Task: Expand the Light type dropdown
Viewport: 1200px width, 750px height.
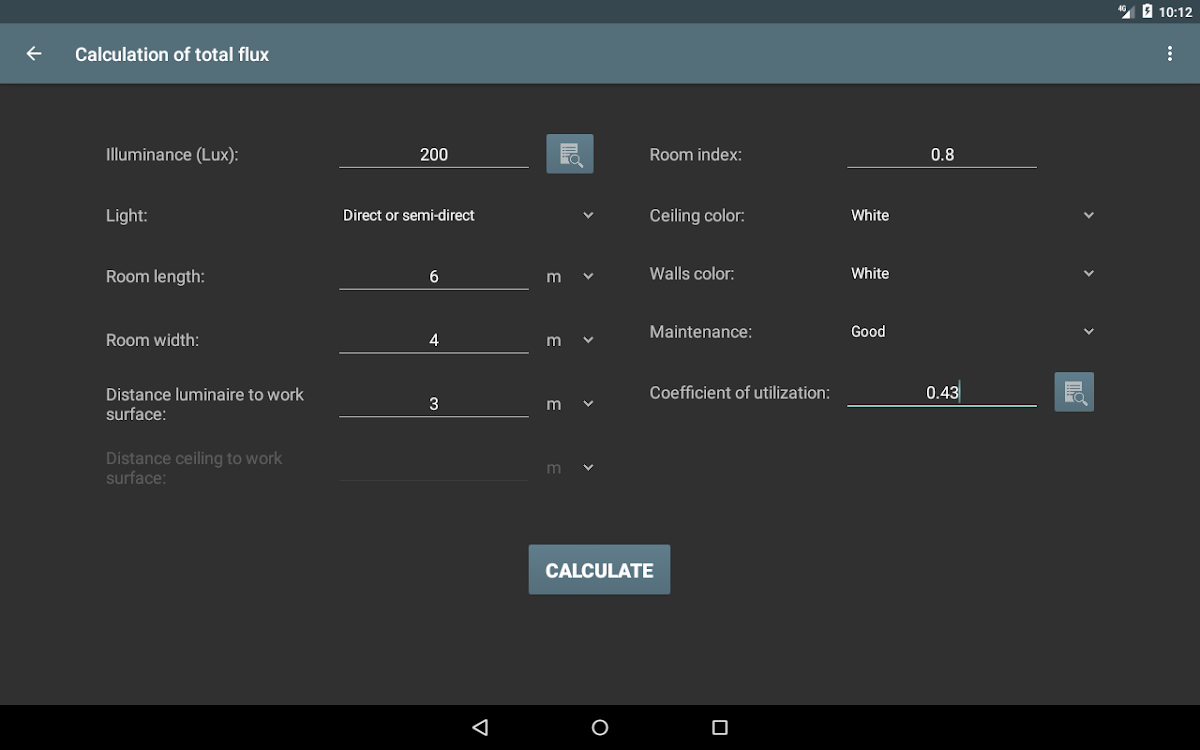Action: pos(467,215)
